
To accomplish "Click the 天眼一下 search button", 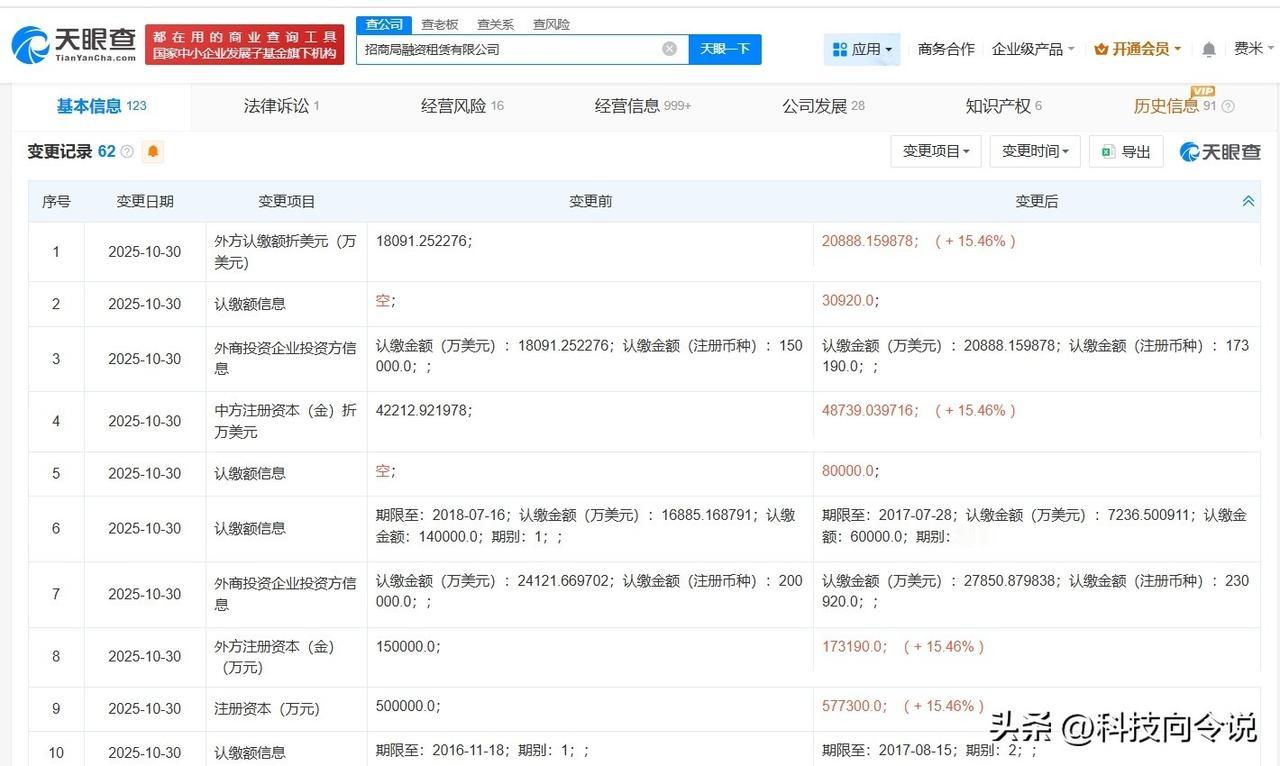I will 726,48.
